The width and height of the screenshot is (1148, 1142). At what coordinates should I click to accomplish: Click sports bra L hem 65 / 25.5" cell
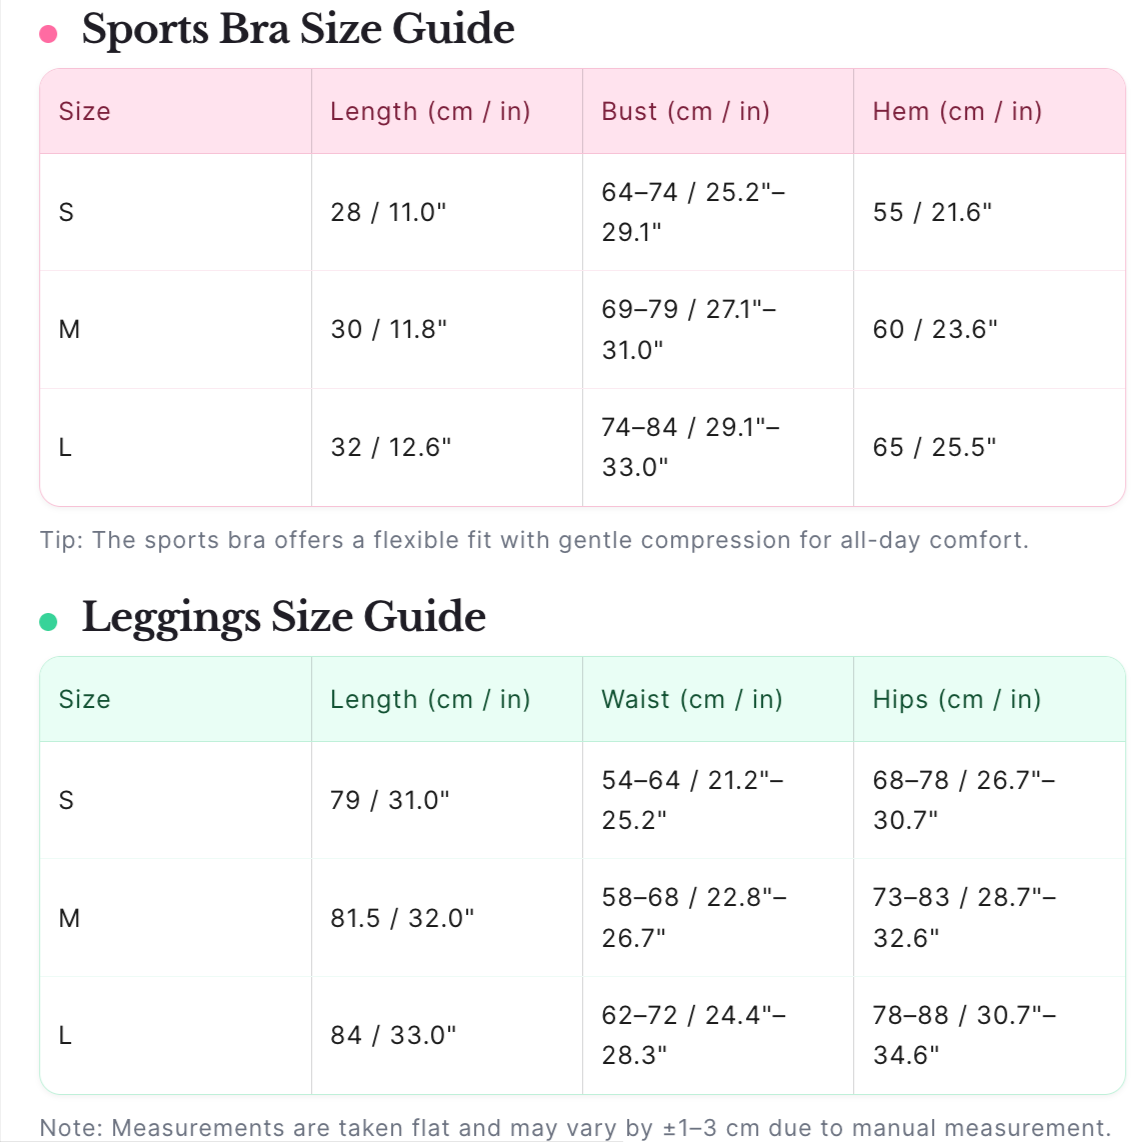point(934,447)
